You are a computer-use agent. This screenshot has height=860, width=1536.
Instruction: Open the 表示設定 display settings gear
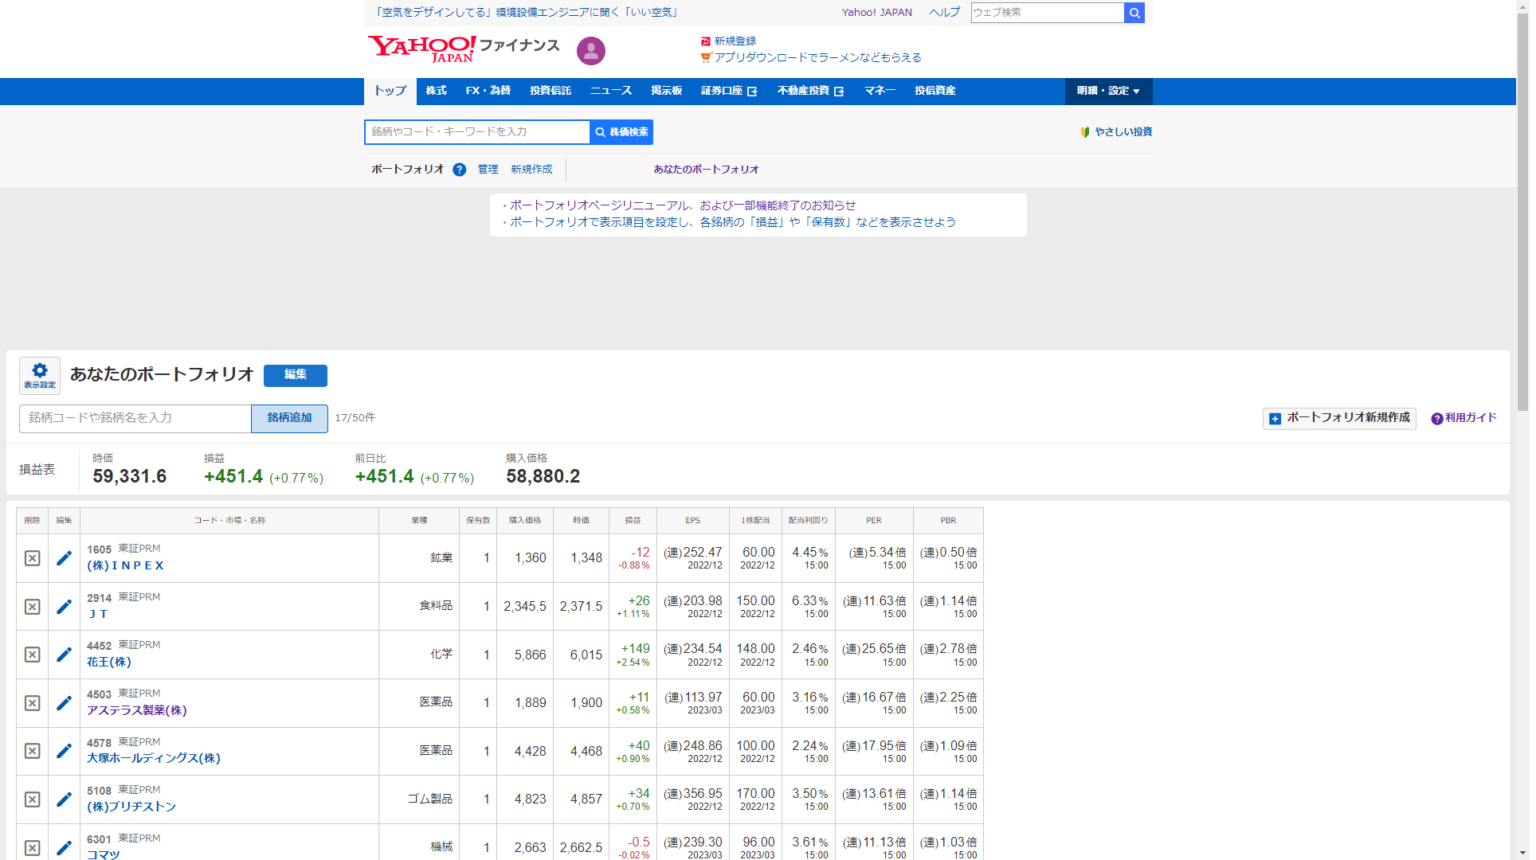pyautogui.click(x=39, y=375)
